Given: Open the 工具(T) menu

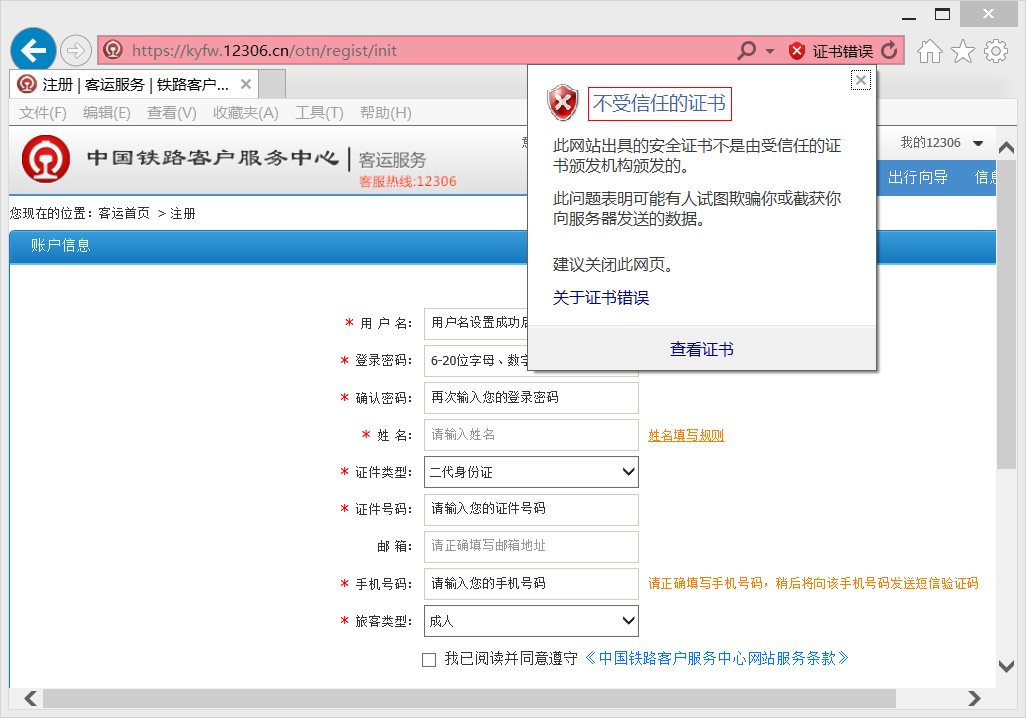Looking at the screenshot, I should point(319,113).
